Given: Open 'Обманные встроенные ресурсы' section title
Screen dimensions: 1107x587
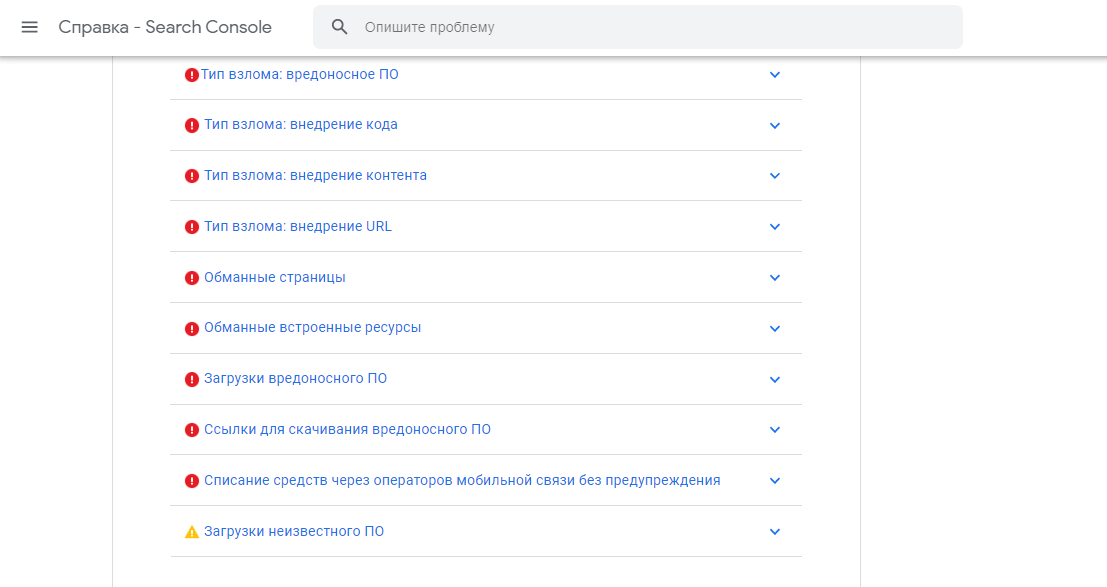Looking at the screenshot, I should coord(312,328).
